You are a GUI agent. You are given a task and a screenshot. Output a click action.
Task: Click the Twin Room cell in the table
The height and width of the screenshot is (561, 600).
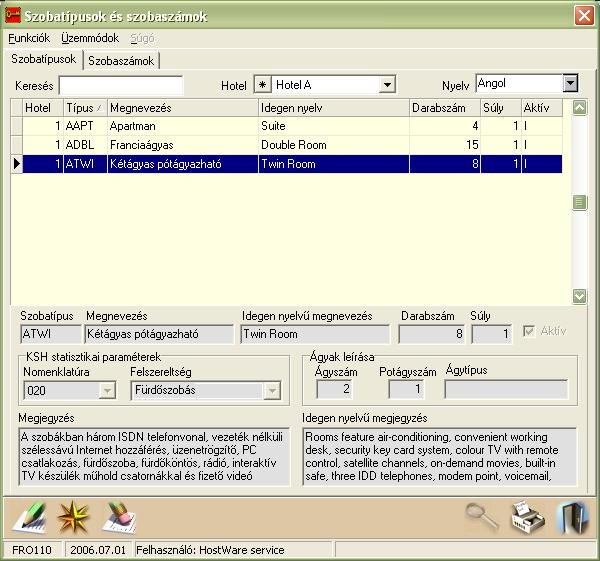[334, 164]
